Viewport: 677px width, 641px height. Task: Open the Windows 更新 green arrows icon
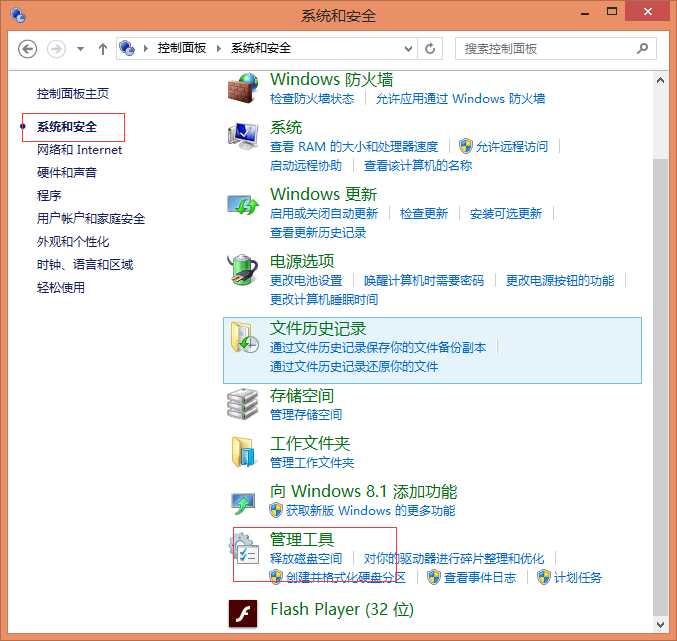click(x=243, y=204)
